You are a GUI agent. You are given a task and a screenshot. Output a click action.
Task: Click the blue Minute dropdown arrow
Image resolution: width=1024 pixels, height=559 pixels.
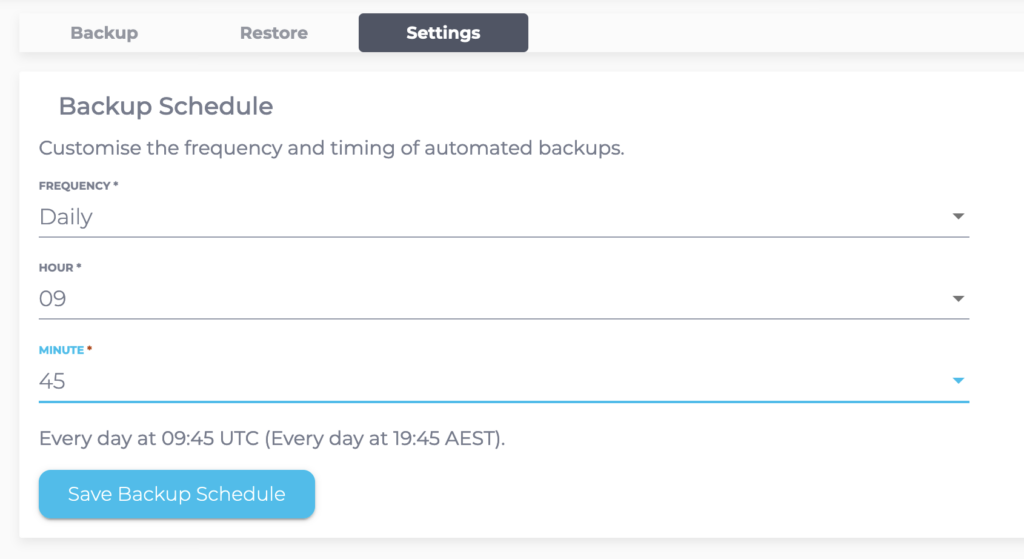point(958,380)
